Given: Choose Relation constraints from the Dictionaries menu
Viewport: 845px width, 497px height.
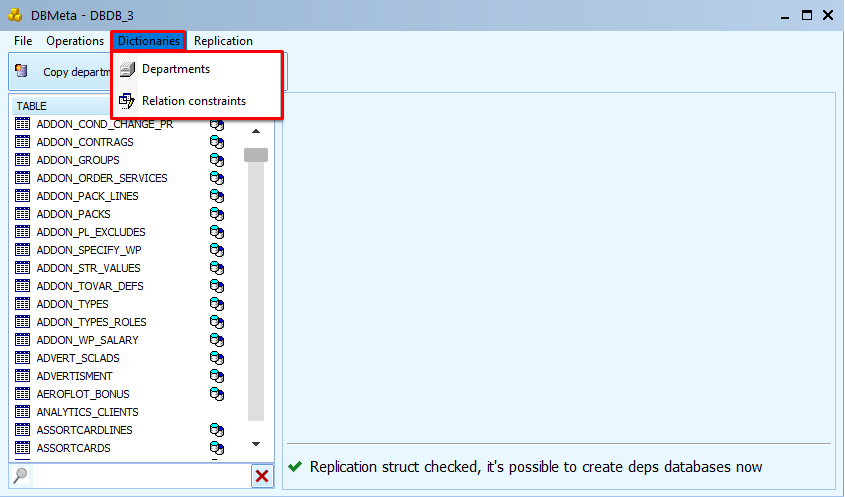Looking at the screenshot, I should [194, 101].
